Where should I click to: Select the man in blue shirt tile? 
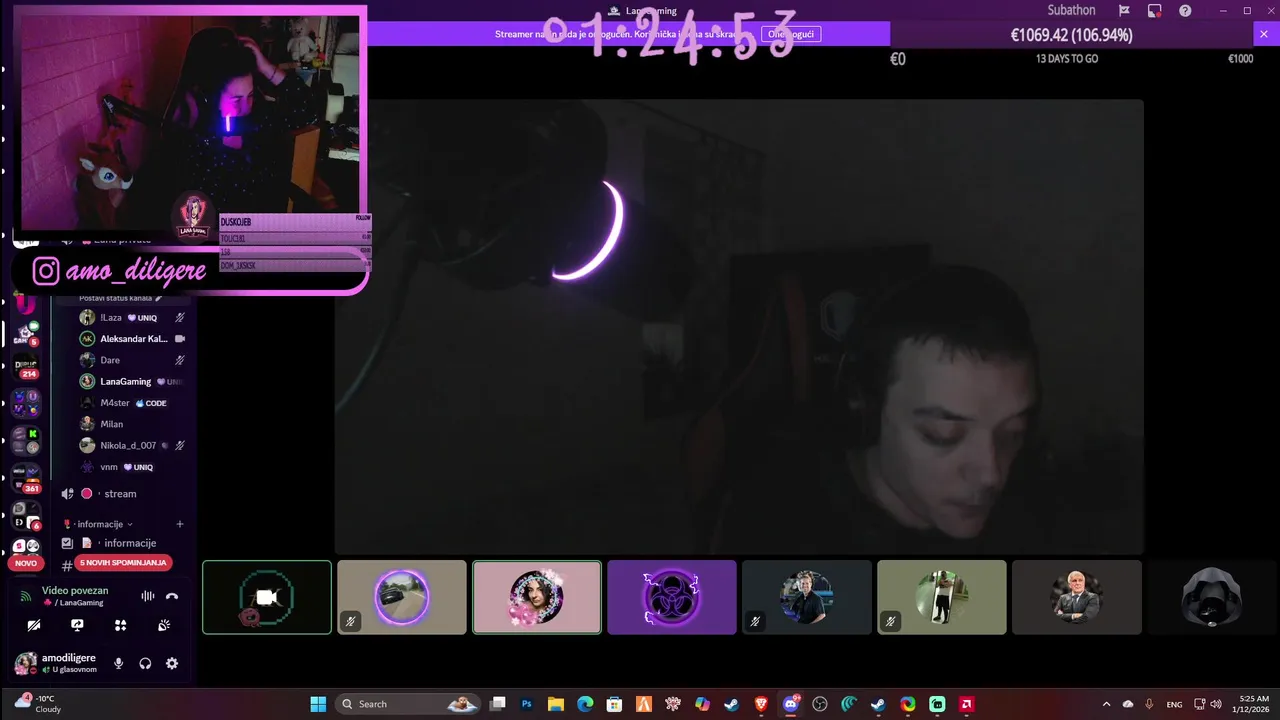coord(807,597)
